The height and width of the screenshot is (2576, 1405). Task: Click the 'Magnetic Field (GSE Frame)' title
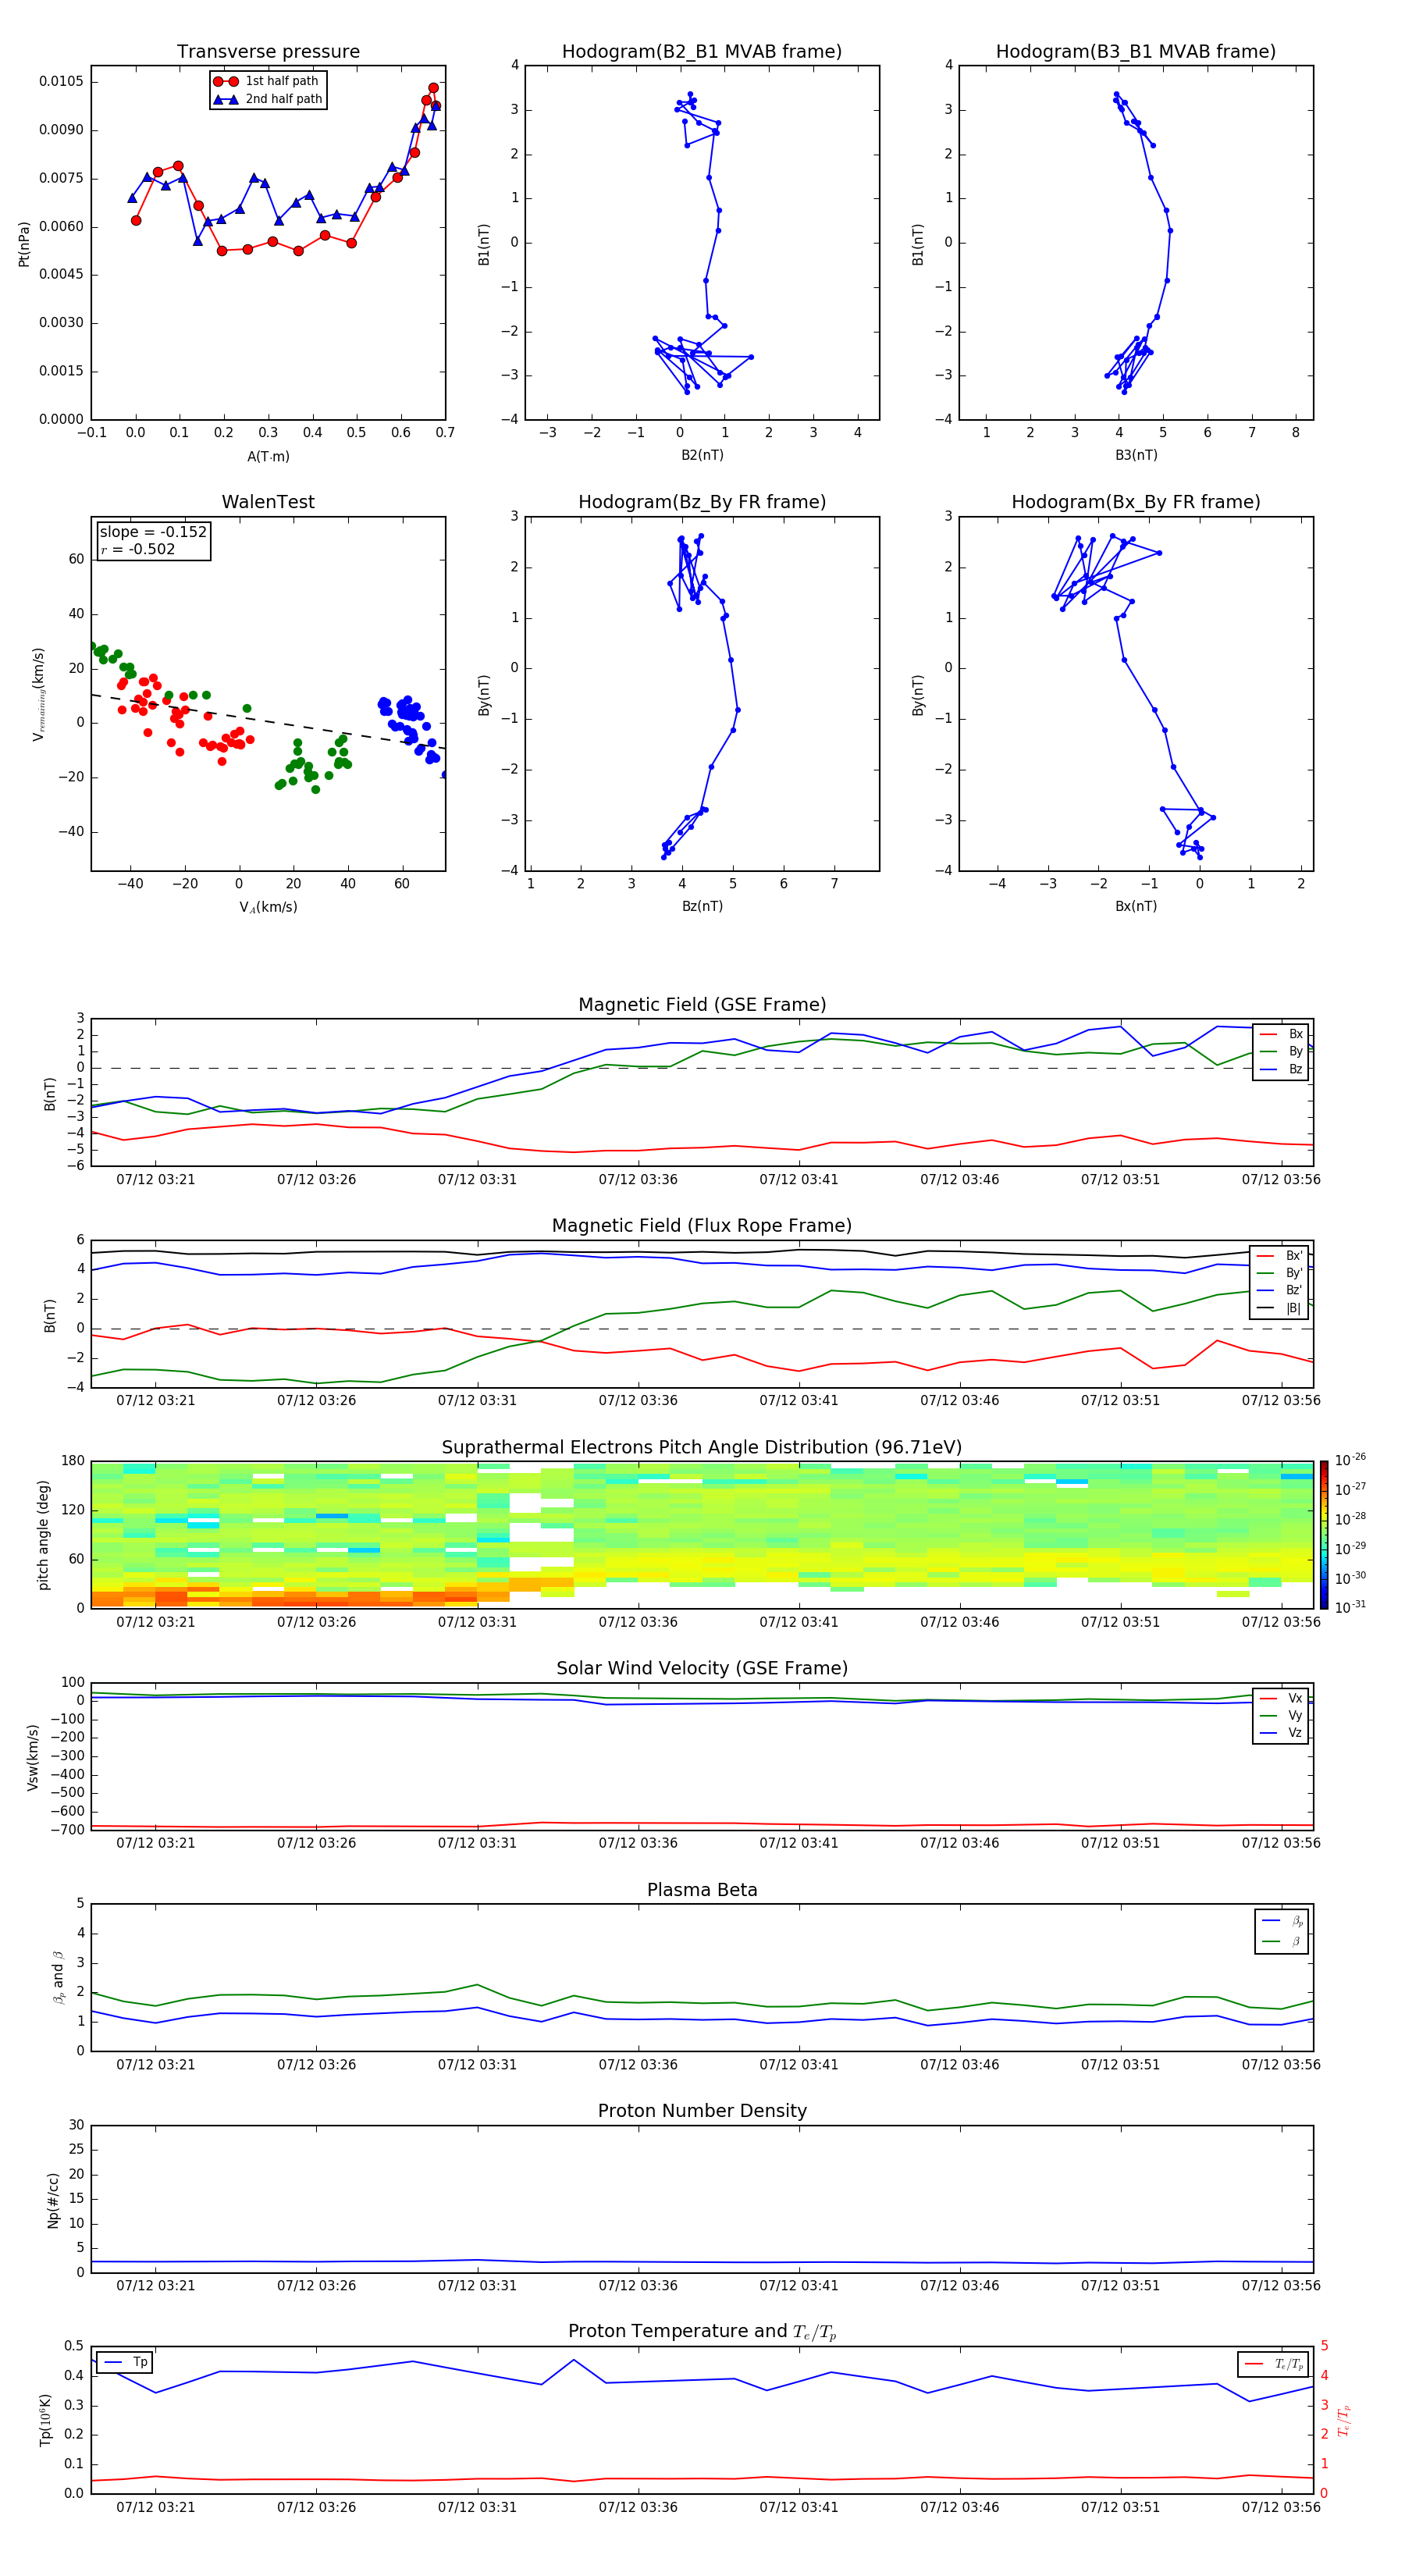[702, 1004]
